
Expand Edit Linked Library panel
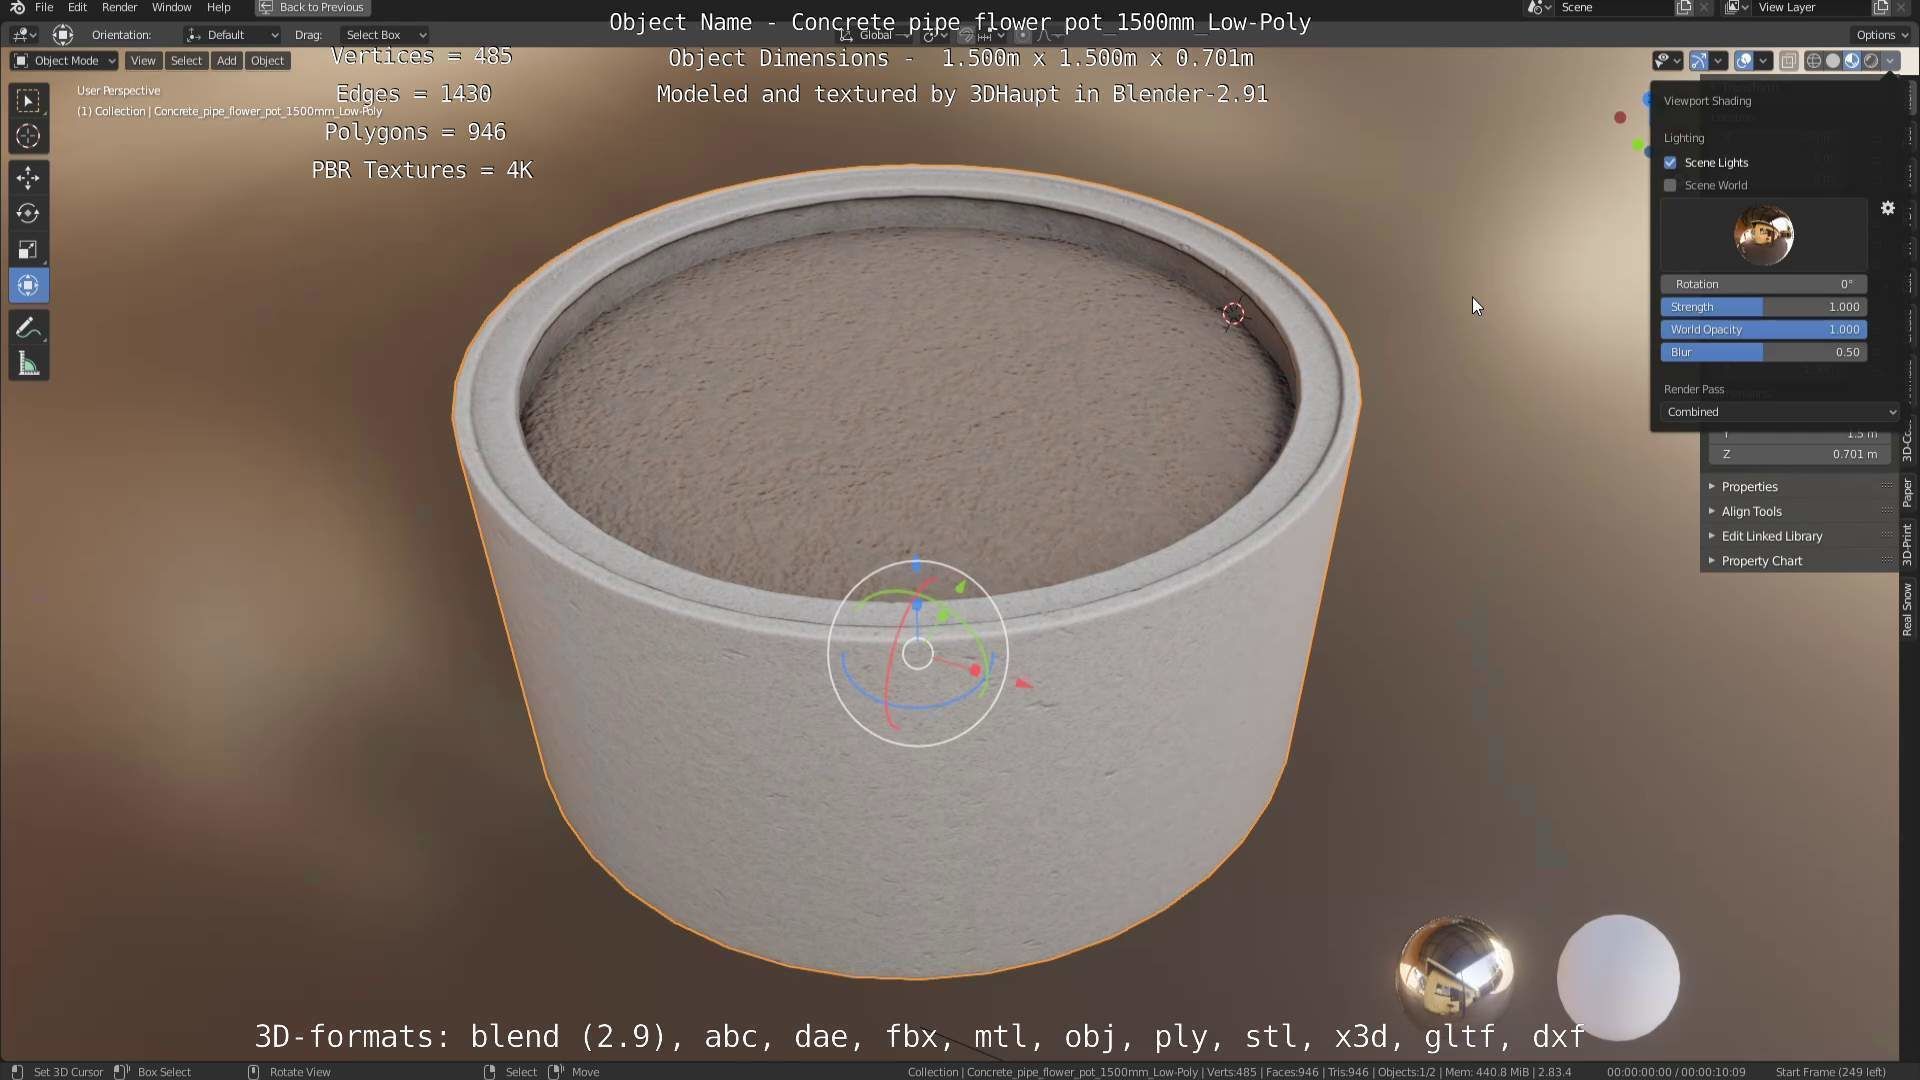point(1800,536)
